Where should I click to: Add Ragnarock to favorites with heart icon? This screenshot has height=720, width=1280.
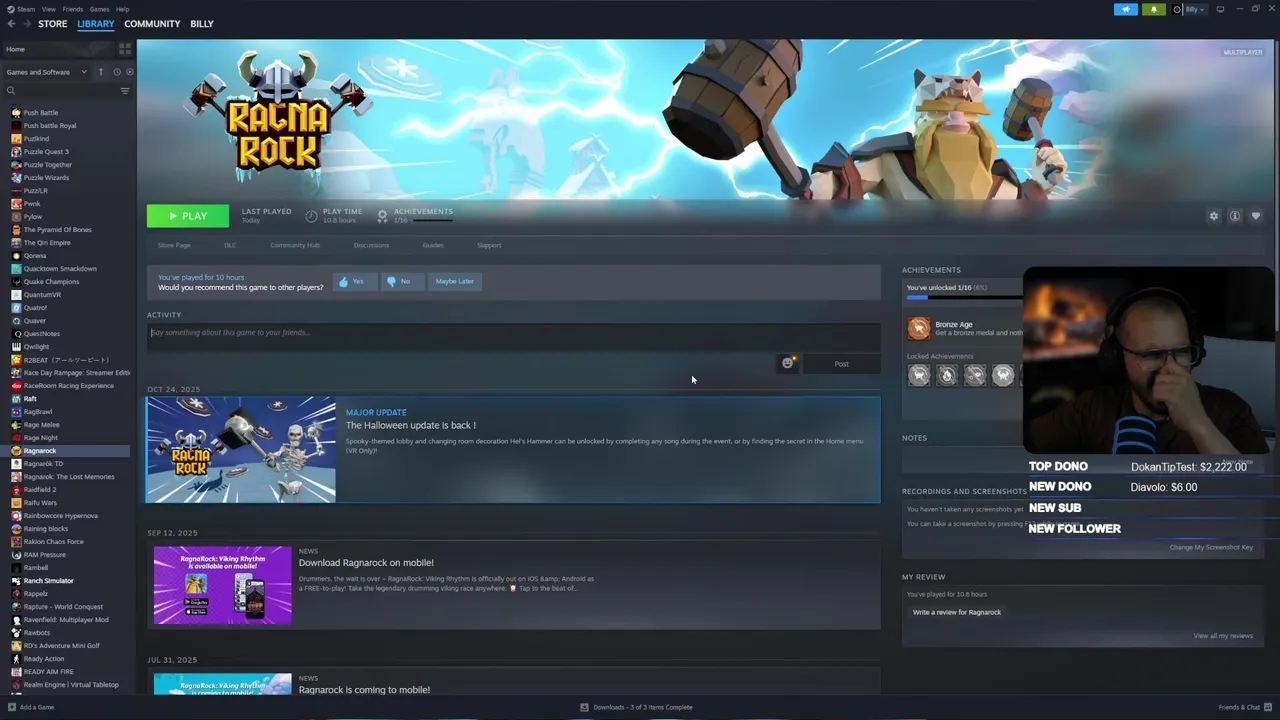tap(1256, 216)
